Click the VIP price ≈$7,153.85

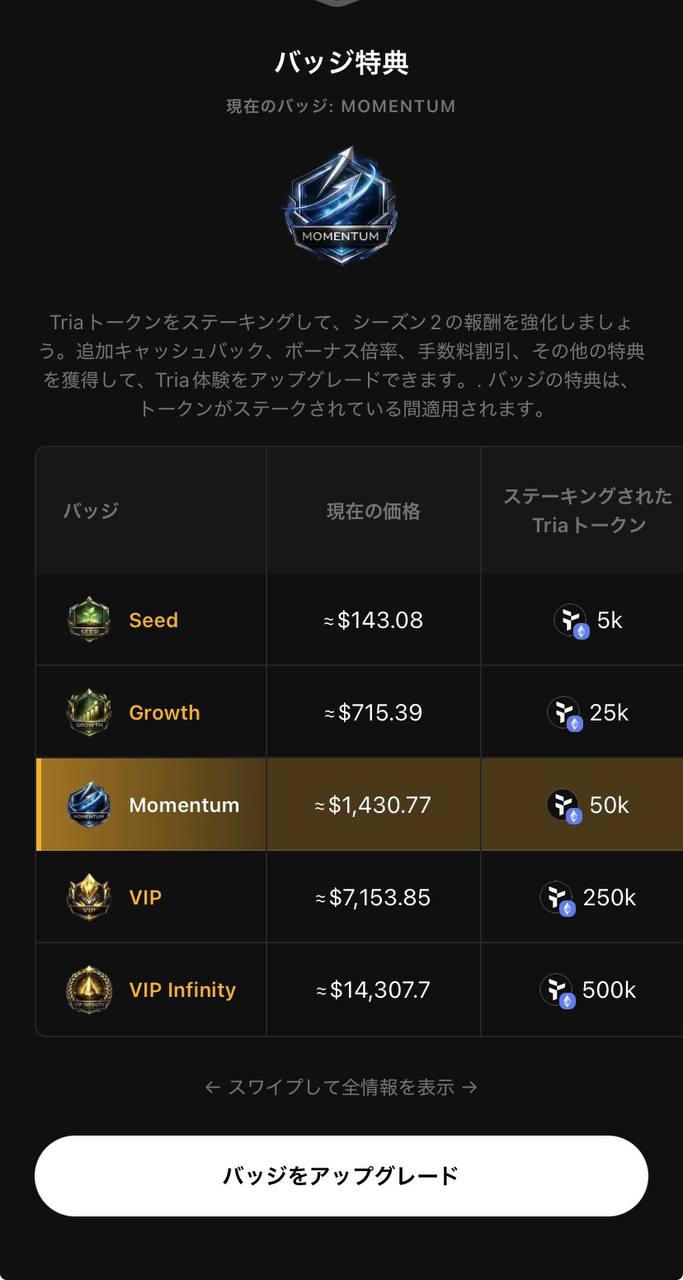373,897
